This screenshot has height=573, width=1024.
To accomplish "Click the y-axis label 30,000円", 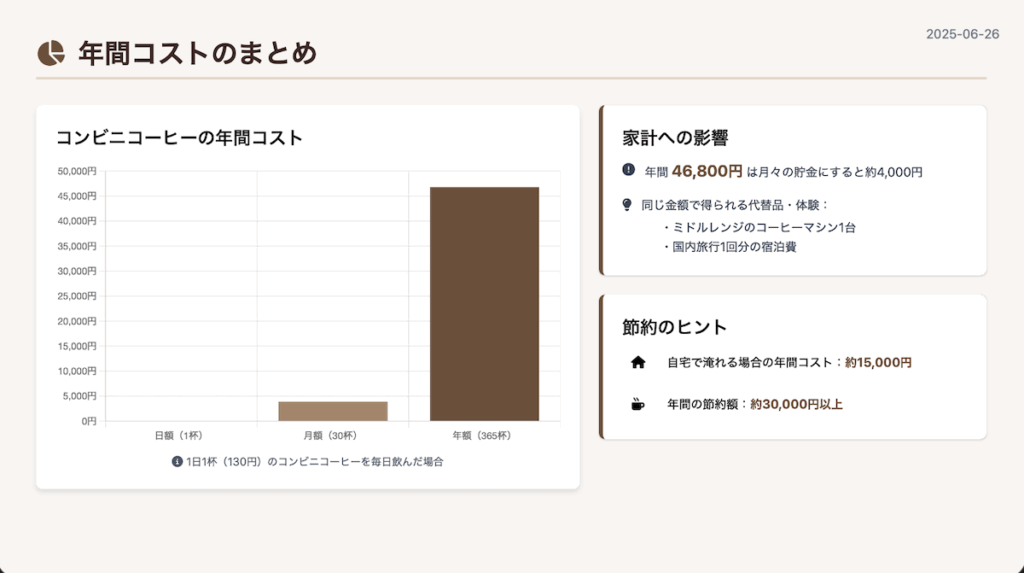I will [76, 271].
